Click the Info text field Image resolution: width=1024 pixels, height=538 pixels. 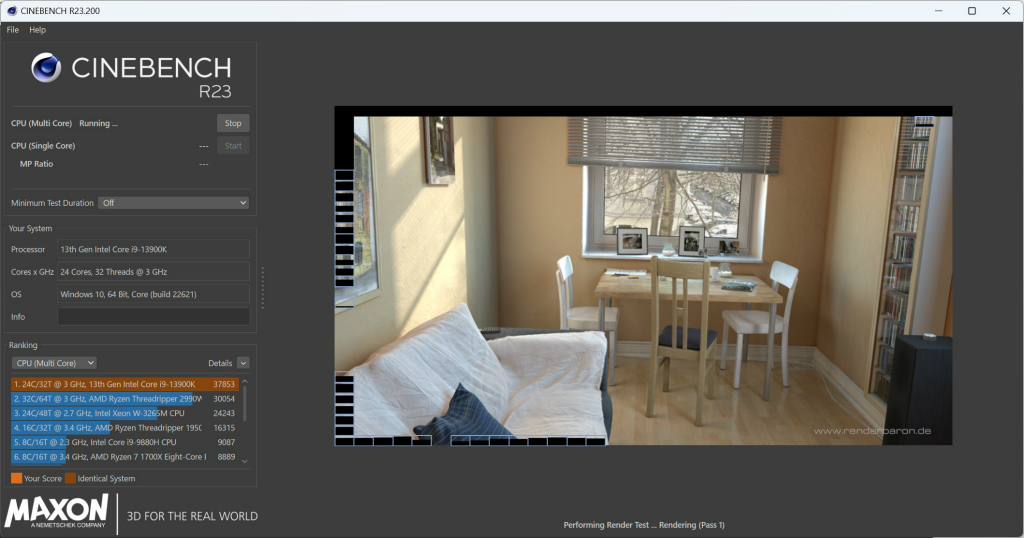[153, 317]
